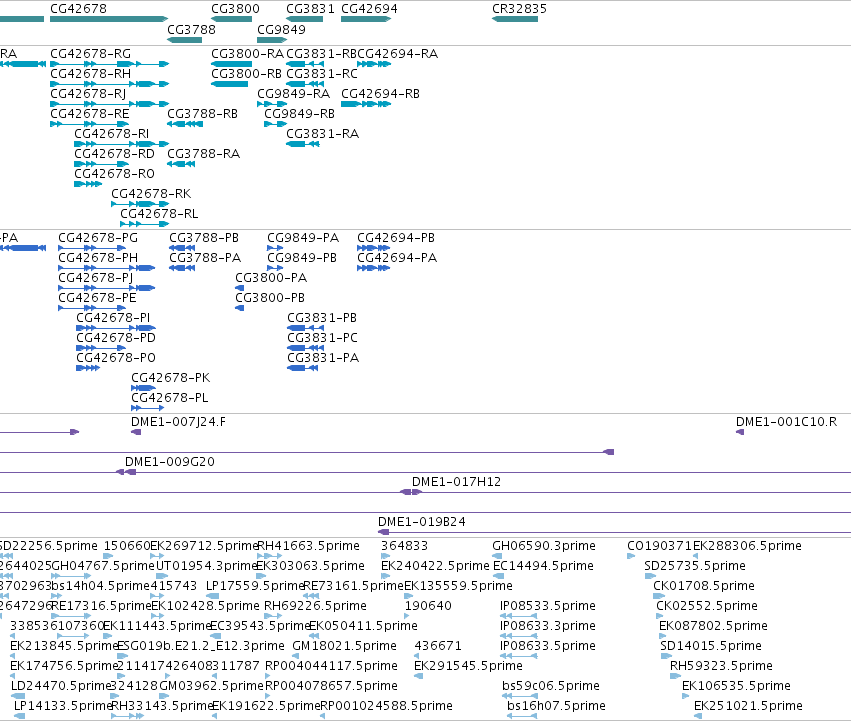
Task: Select protein CG42678-PO
Action: [88, 368]
